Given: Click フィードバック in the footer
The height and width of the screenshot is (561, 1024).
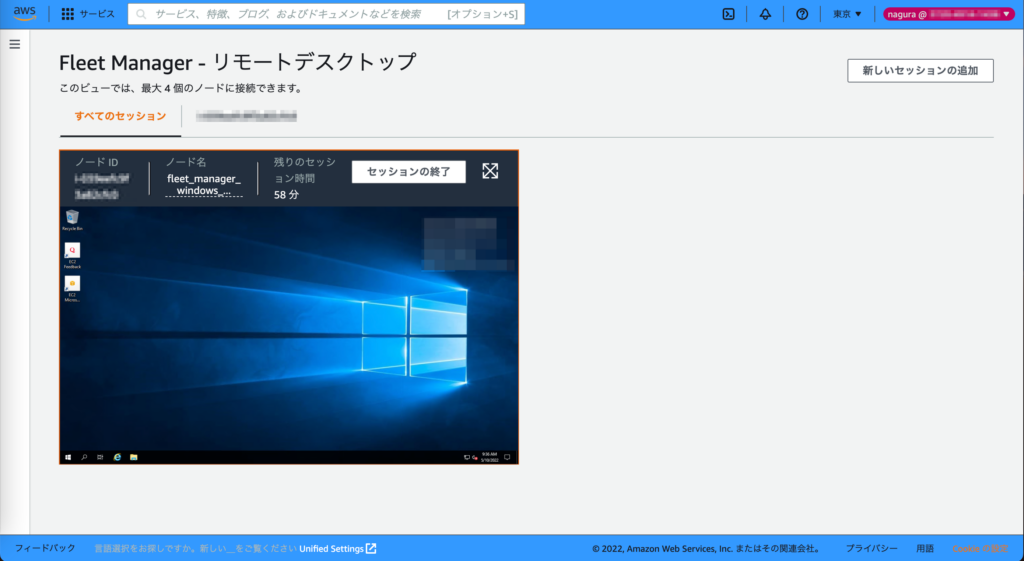Looking at the screenshot, I should [45, 548].
